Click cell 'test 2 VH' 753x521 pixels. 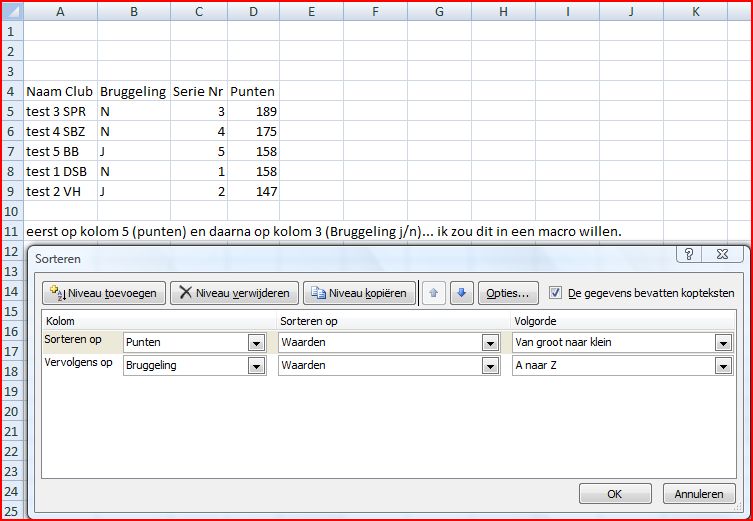click(x=61, y=191)
